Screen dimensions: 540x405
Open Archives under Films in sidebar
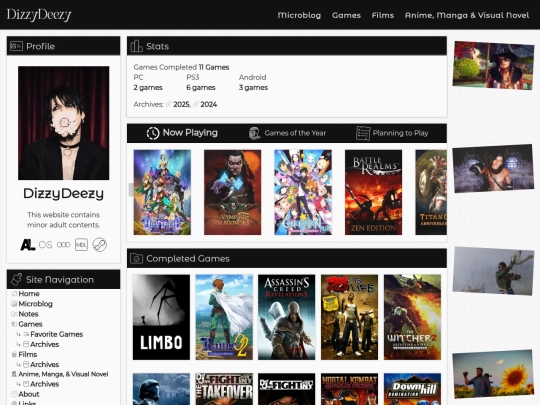pos(44,364)
